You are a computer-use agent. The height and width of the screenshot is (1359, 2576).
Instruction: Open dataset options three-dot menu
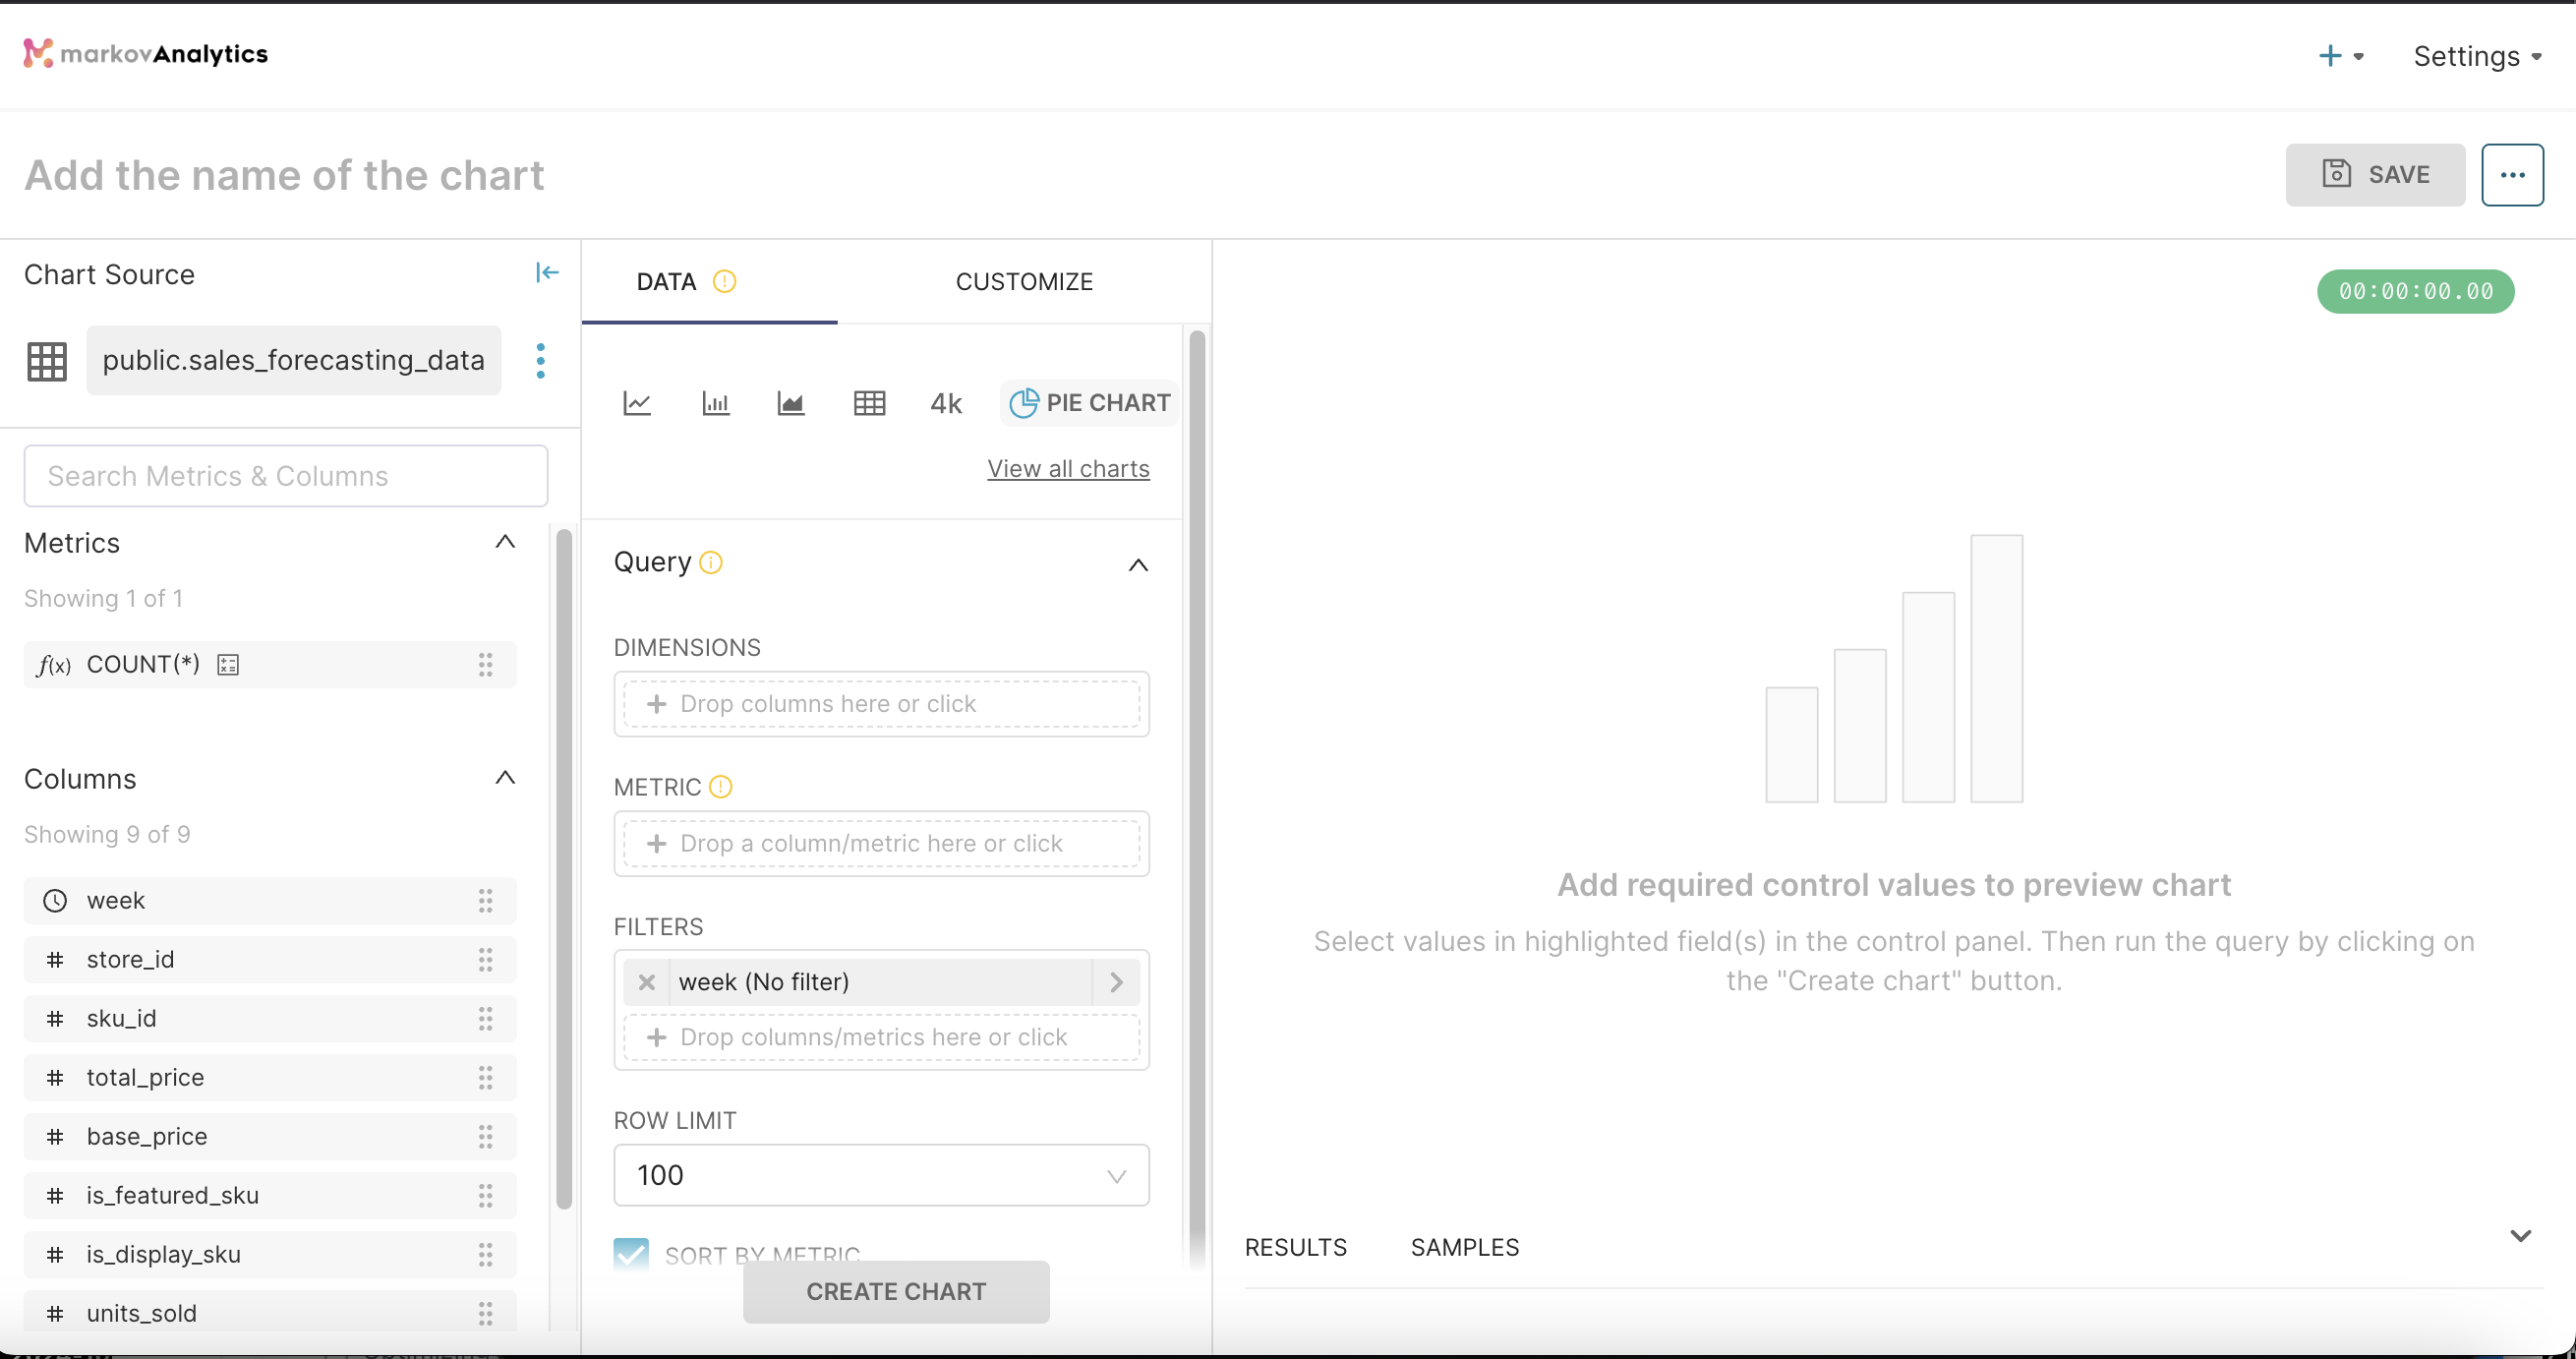click(x=541, y=360)
